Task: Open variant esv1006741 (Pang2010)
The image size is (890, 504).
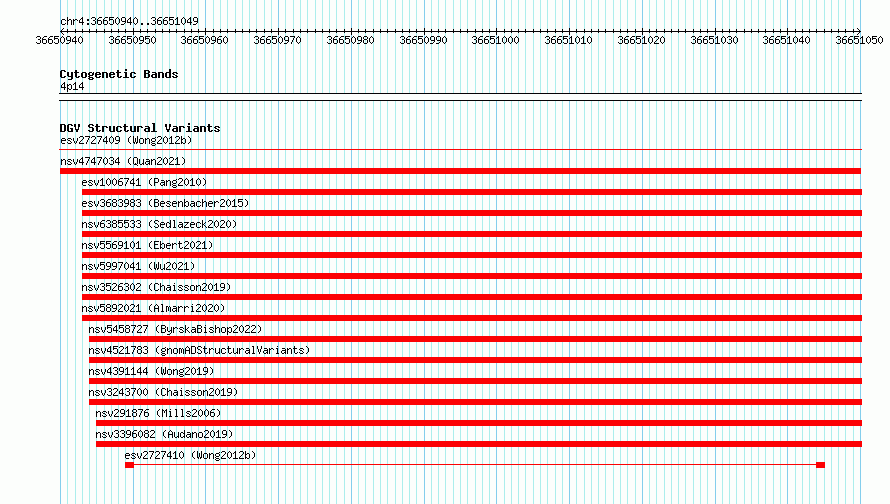Action: [x=144, y=182]
